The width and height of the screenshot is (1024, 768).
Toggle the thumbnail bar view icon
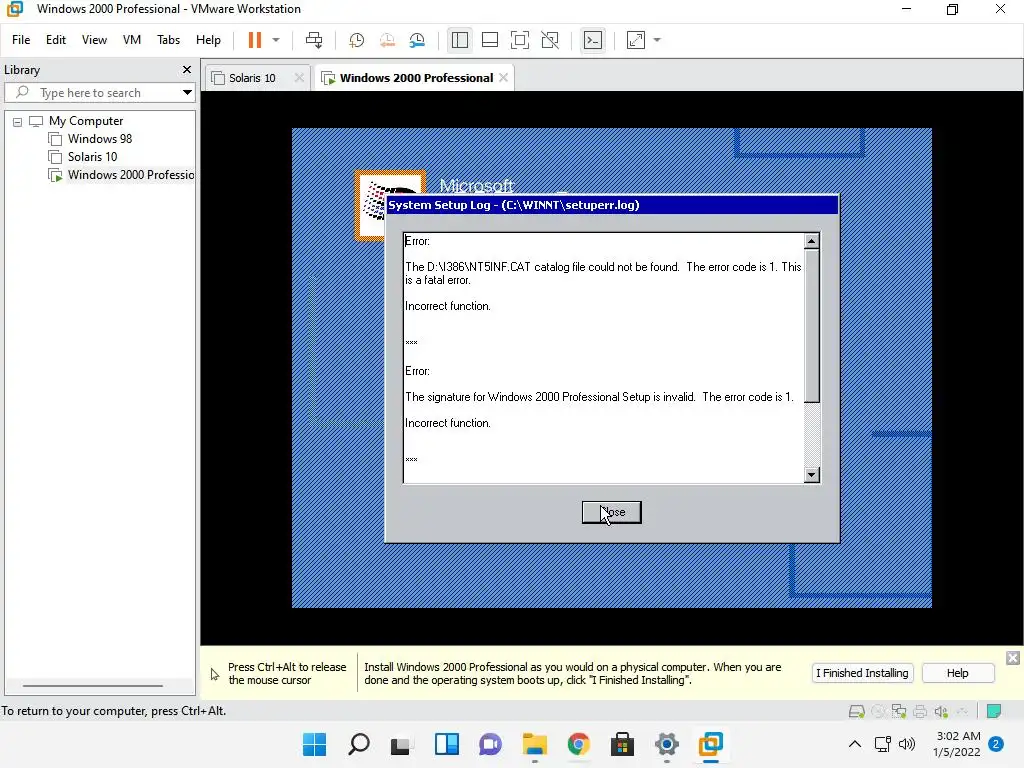490,40
